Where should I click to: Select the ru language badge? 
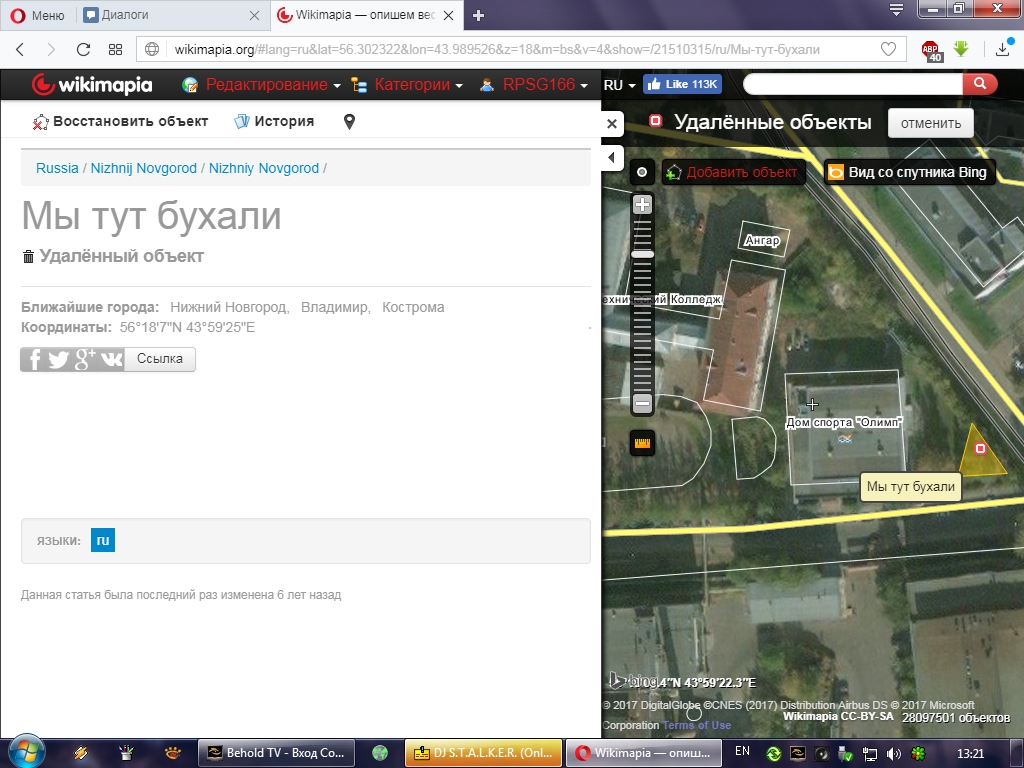[103, 540]
